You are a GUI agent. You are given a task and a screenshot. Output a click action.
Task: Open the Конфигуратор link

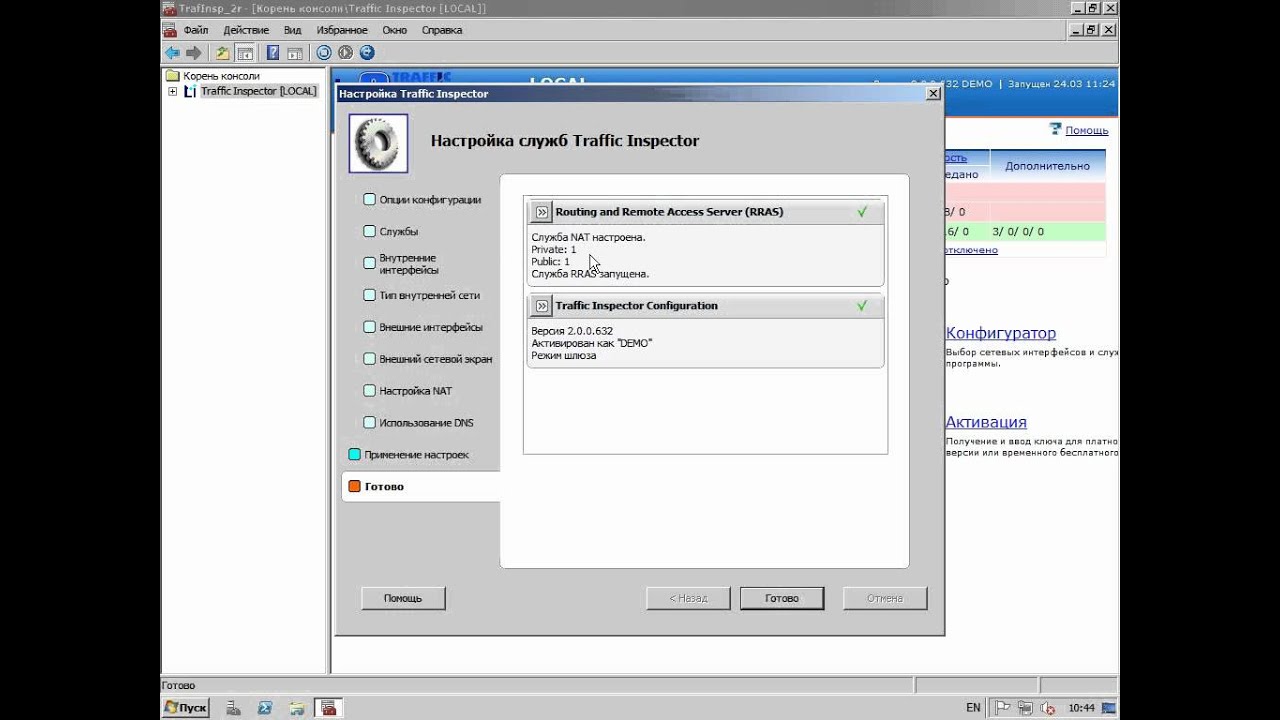pos(1001,333)
